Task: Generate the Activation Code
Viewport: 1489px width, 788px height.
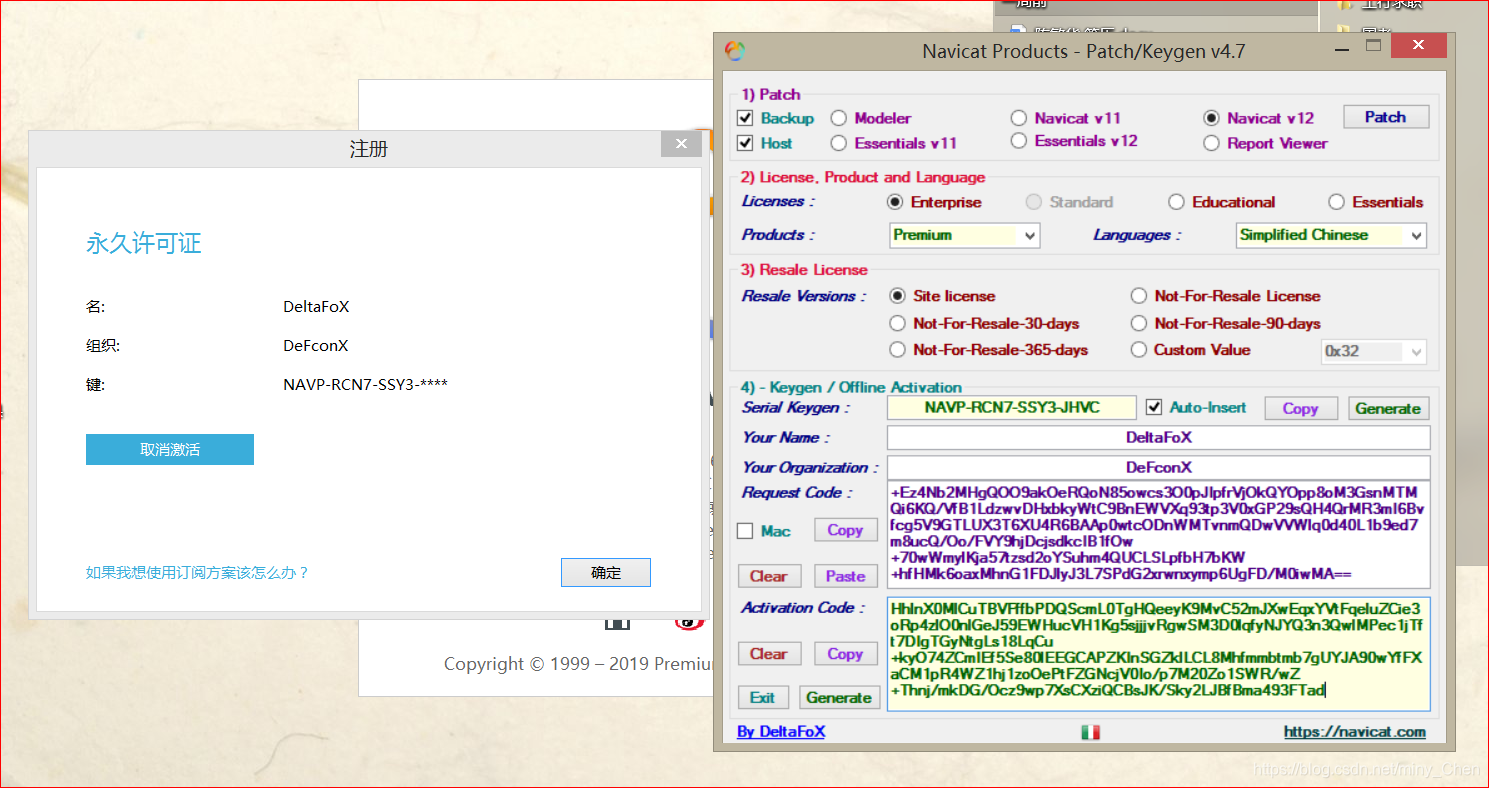Action: coord(839,698)
